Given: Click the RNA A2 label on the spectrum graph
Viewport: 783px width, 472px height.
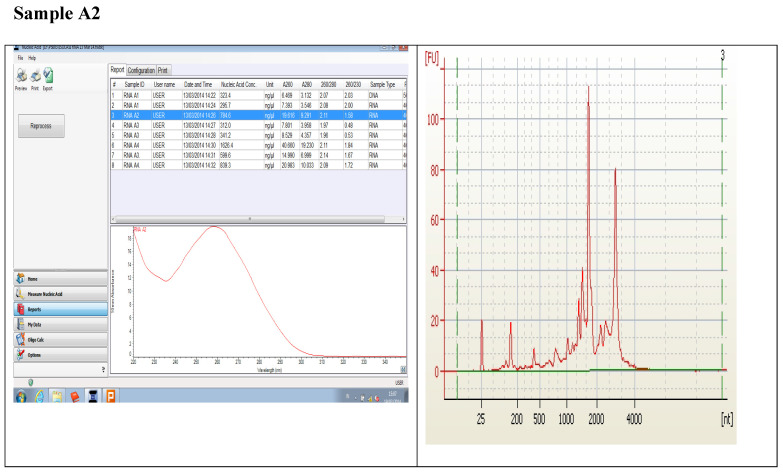Looking at the screenshot, I should (x=140, y=230).
